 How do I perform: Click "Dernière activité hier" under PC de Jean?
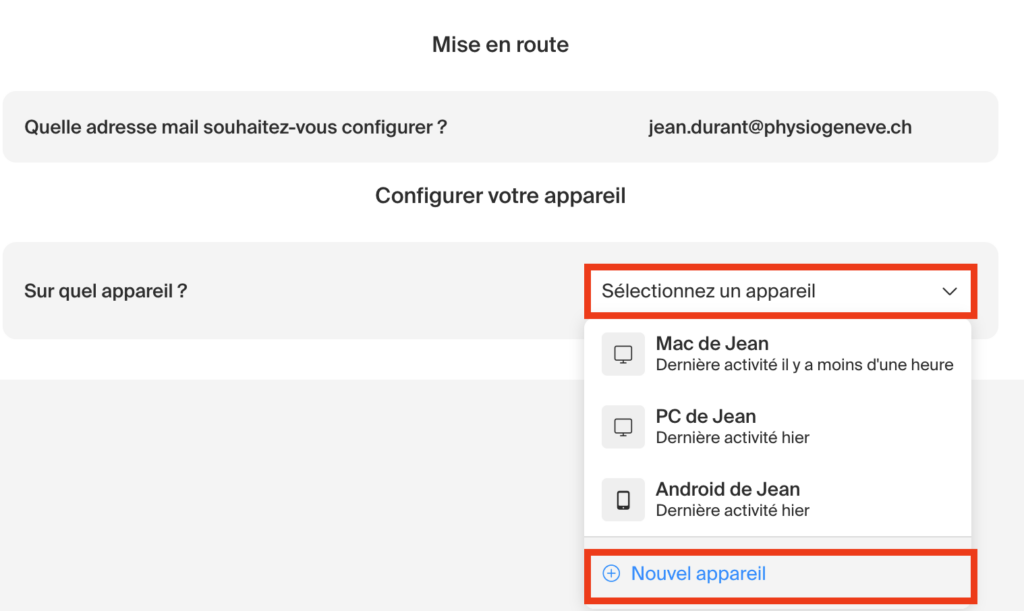732,438
